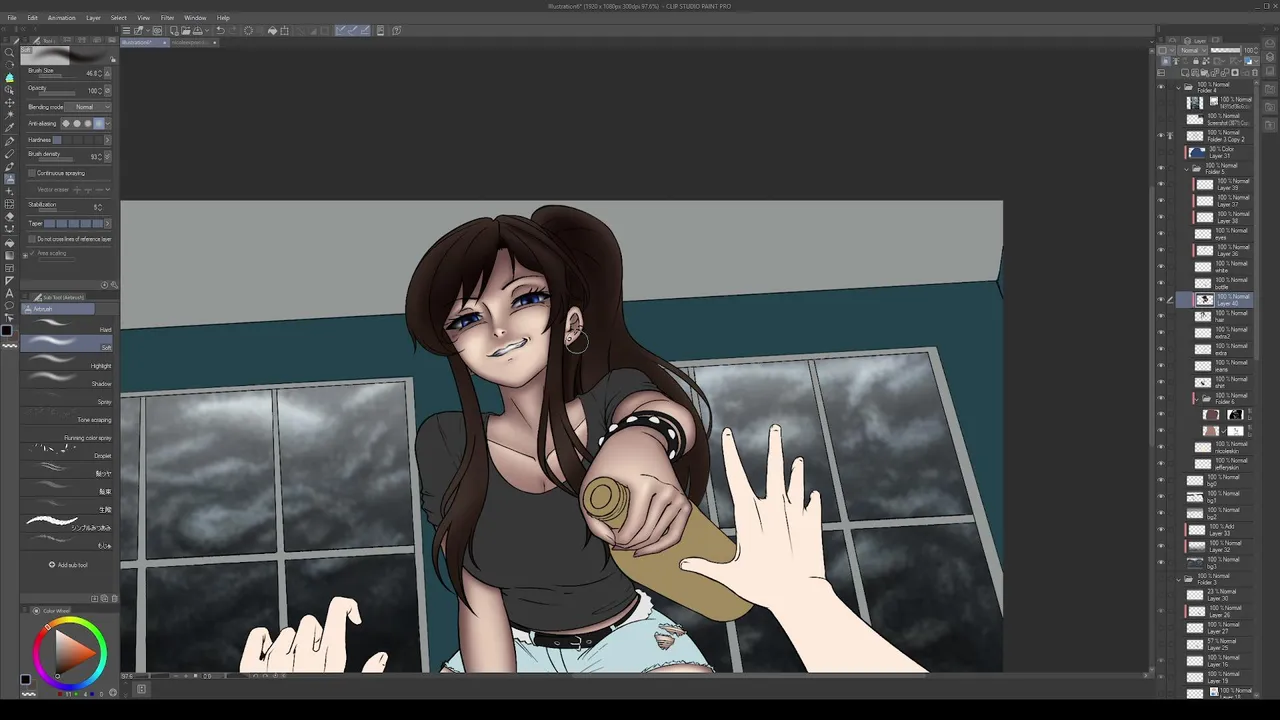Image resolution: width=1280 pixels, height=720 pixels.
Task: Expand Taper options arrow
Action: pos(108,223)
